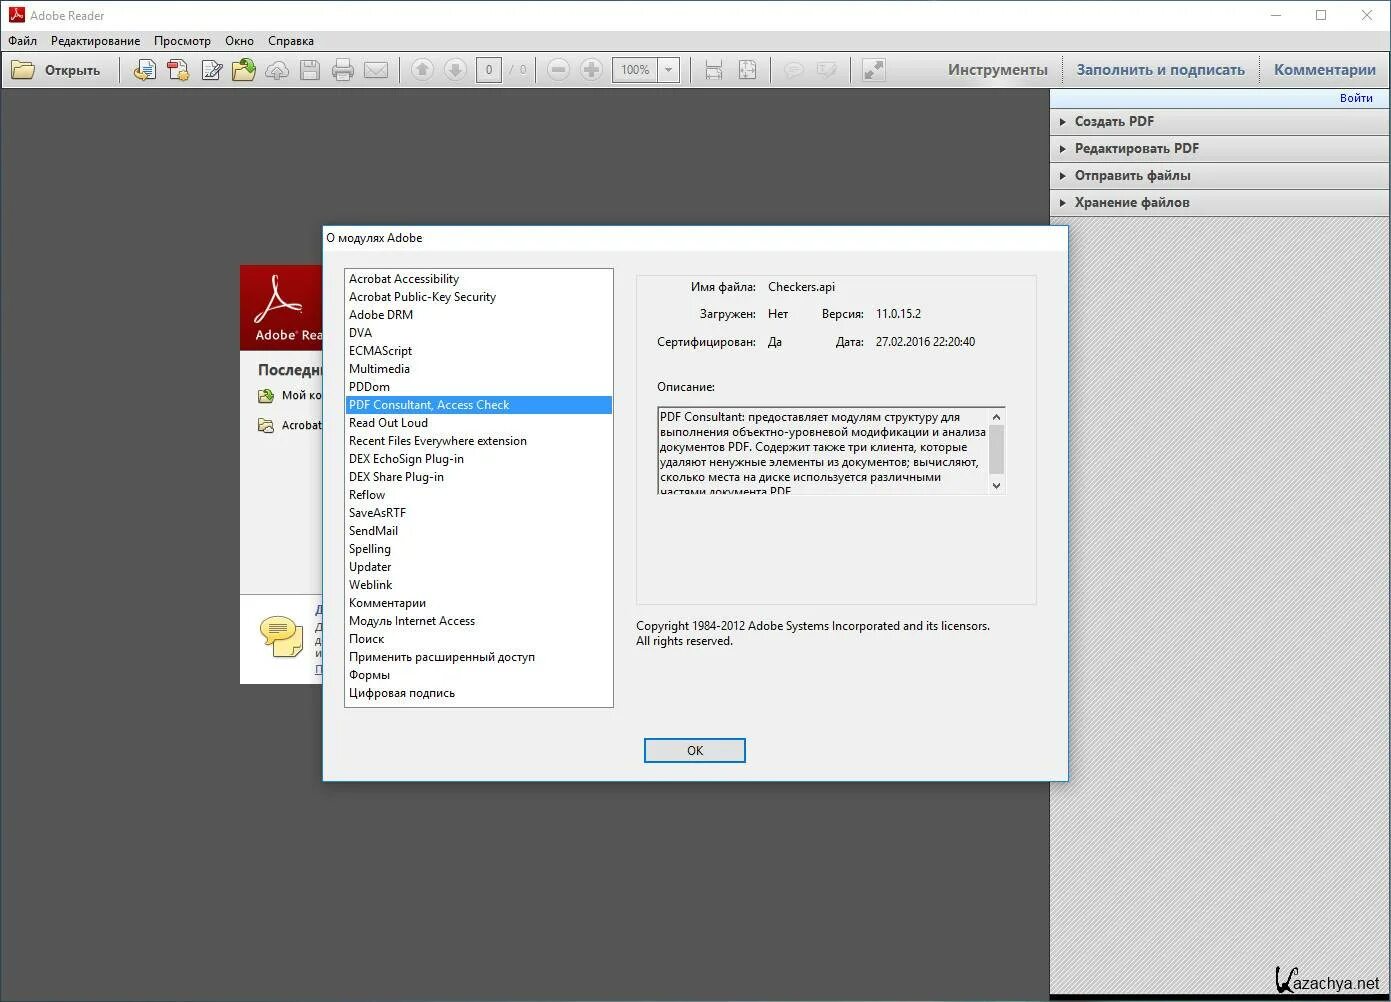
Task: Click the zoom out minus icon
Action: (x=559, y=70)
